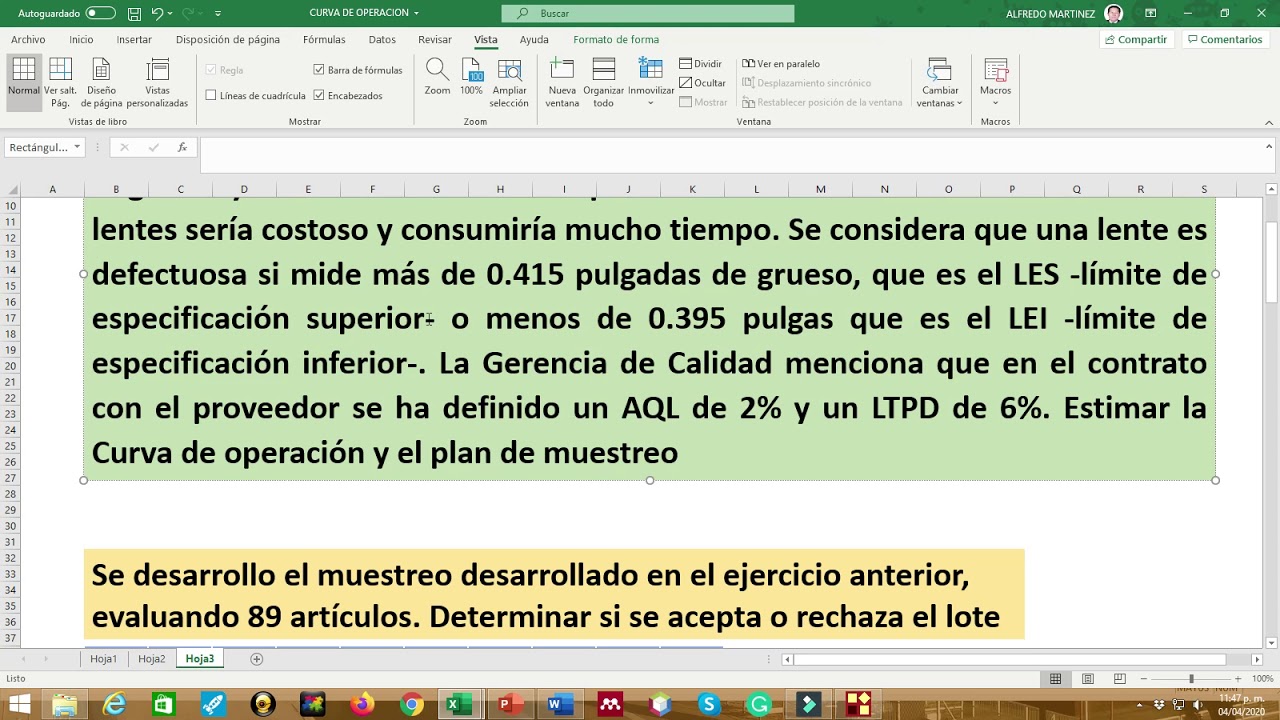
Task: Open the page break preview view
Action: click(x=60, y=82)
